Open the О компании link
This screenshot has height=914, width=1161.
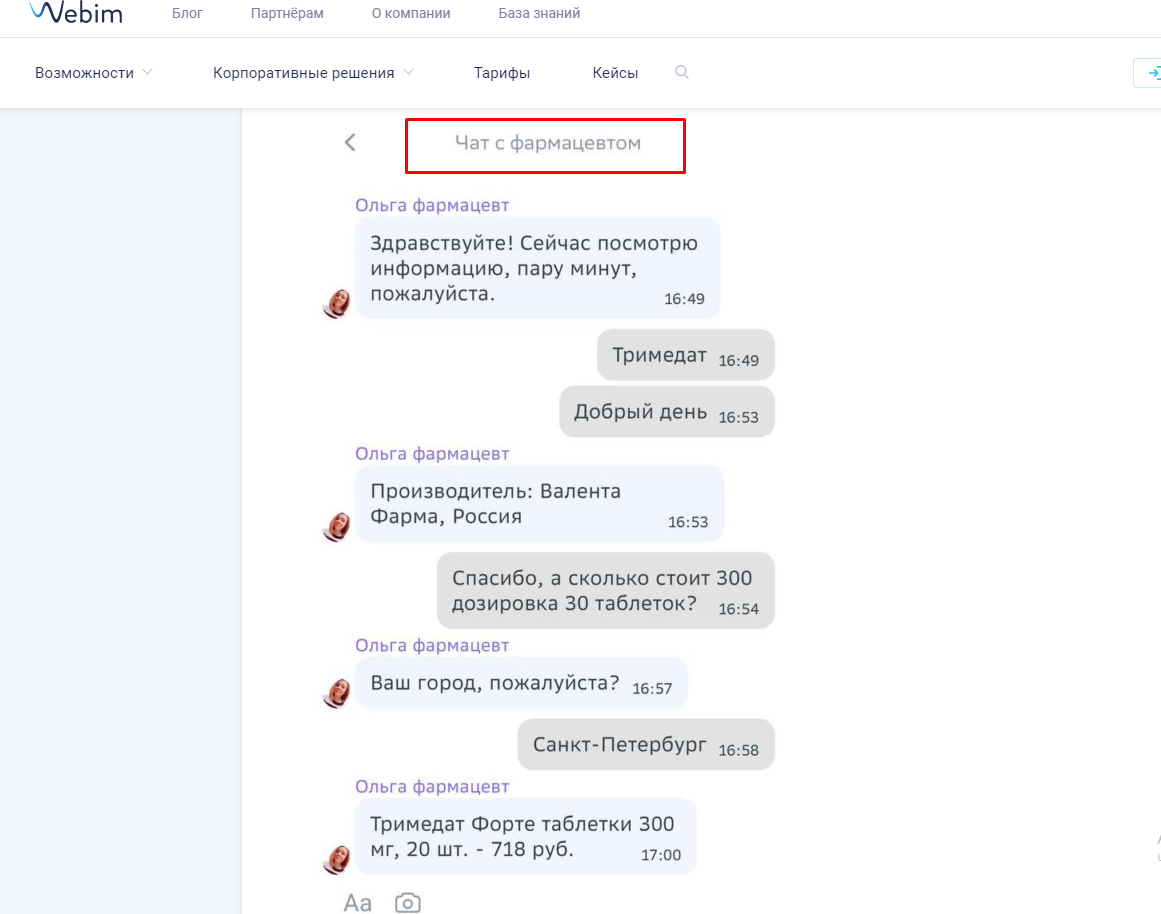point(411,13)
